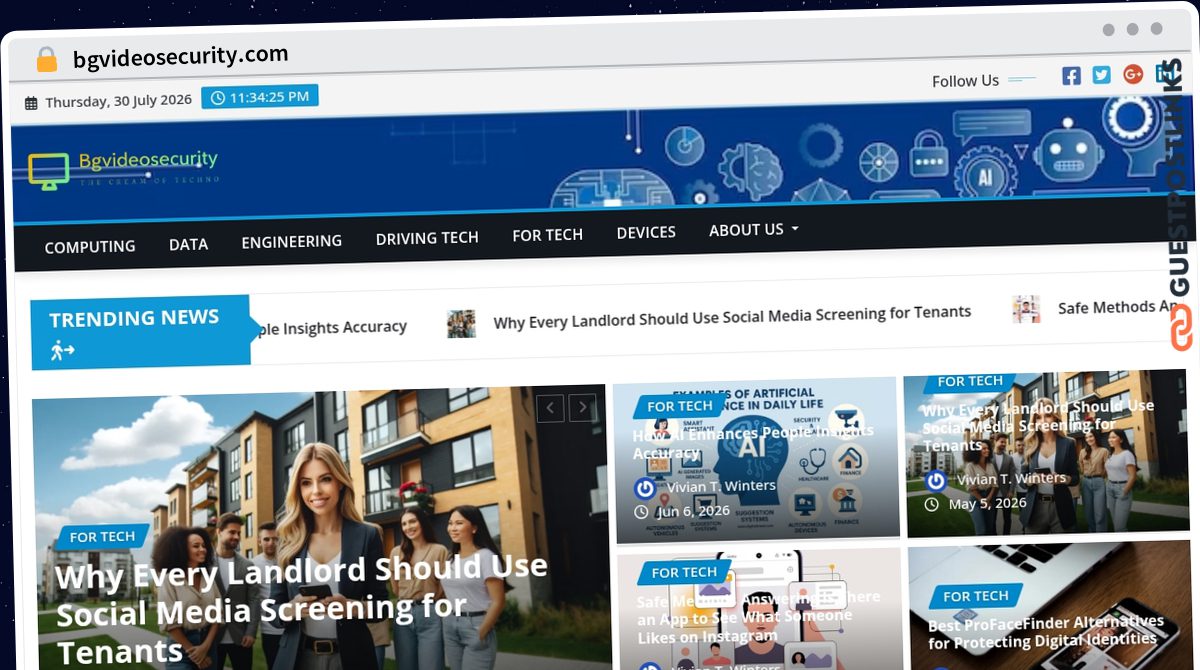The image size is (1200, 670).
Task: Click thumbnail beside landlord trending headline
Action: click(461, 324)
